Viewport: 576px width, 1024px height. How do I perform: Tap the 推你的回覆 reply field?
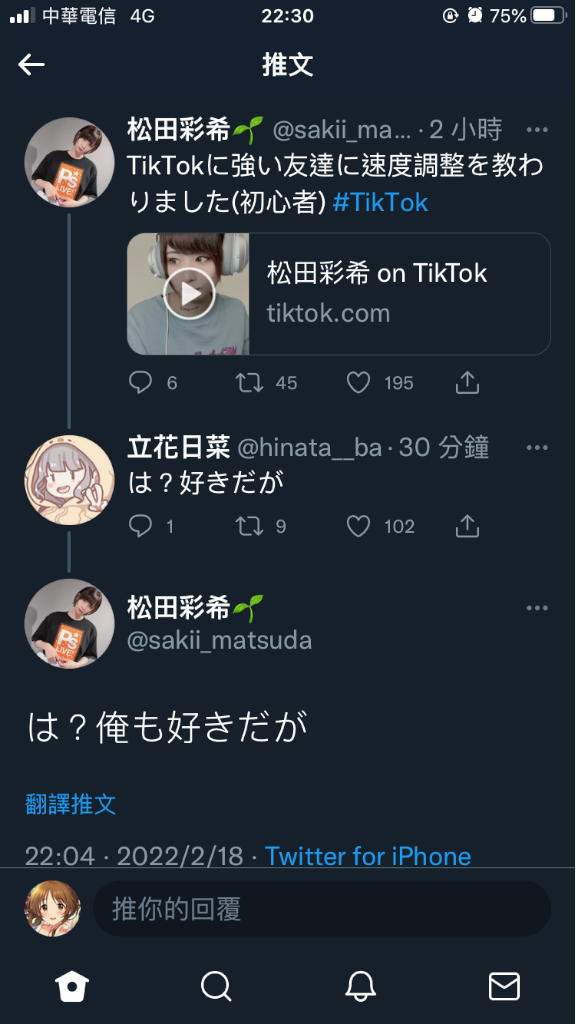(x=322, y=908)
